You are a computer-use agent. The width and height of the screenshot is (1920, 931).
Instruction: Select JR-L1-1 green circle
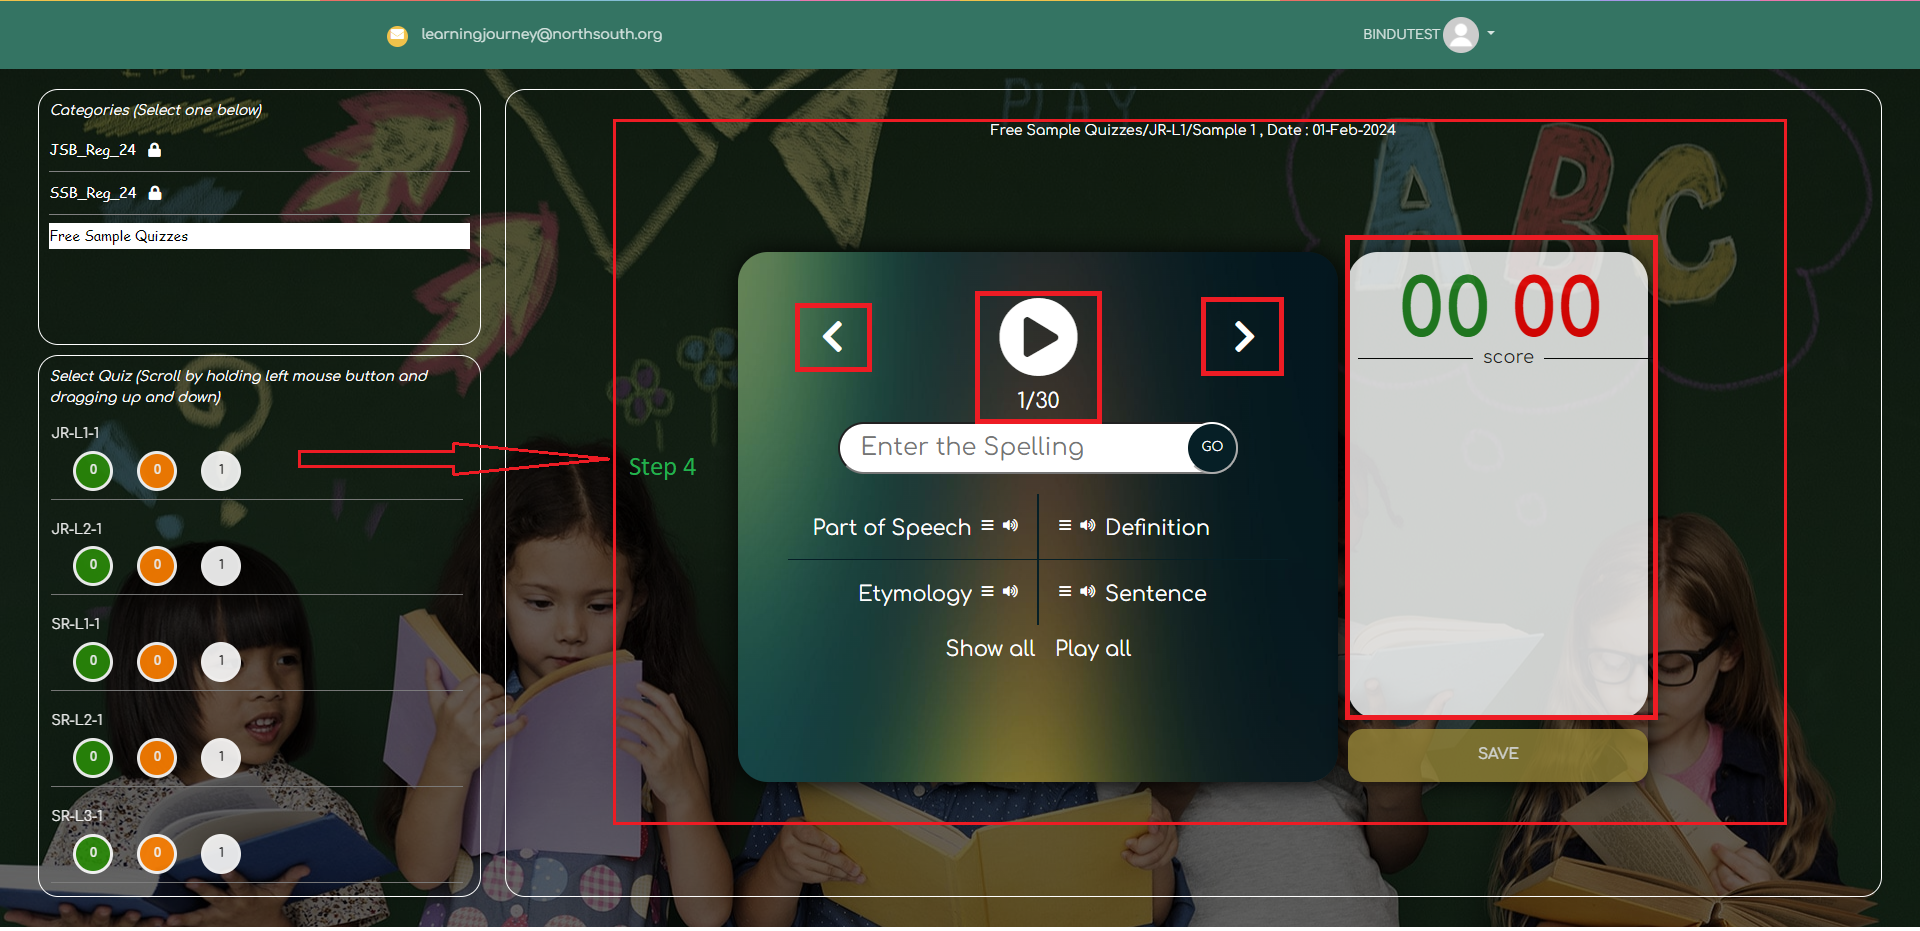[x=93, y=470]
